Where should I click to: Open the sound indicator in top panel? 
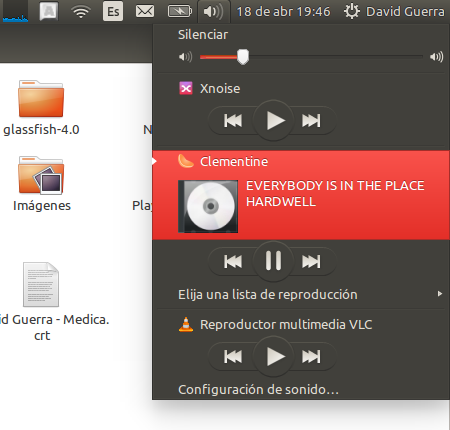click(213, 12)
